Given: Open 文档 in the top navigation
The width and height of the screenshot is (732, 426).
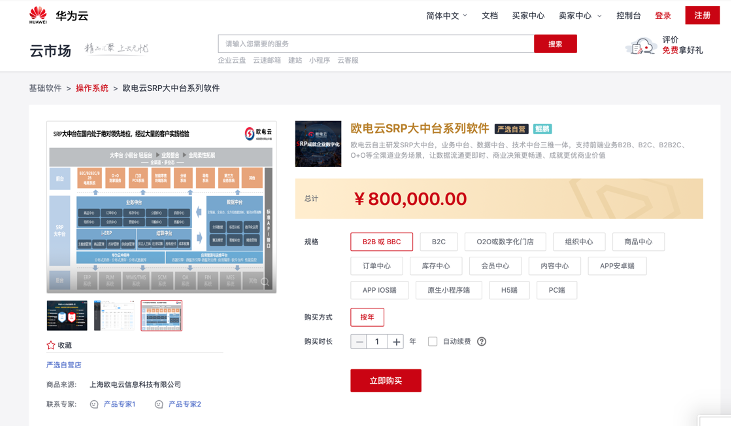Looking at the screenshot, I should coord(490,15).
